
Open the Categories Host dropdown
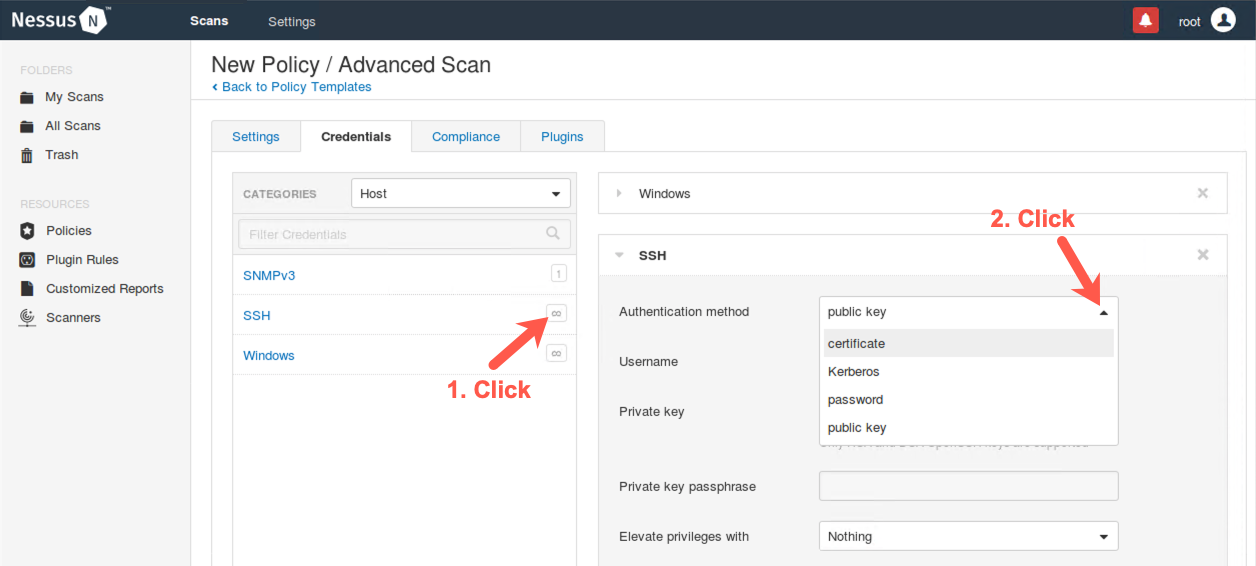[x=461, y=193]
